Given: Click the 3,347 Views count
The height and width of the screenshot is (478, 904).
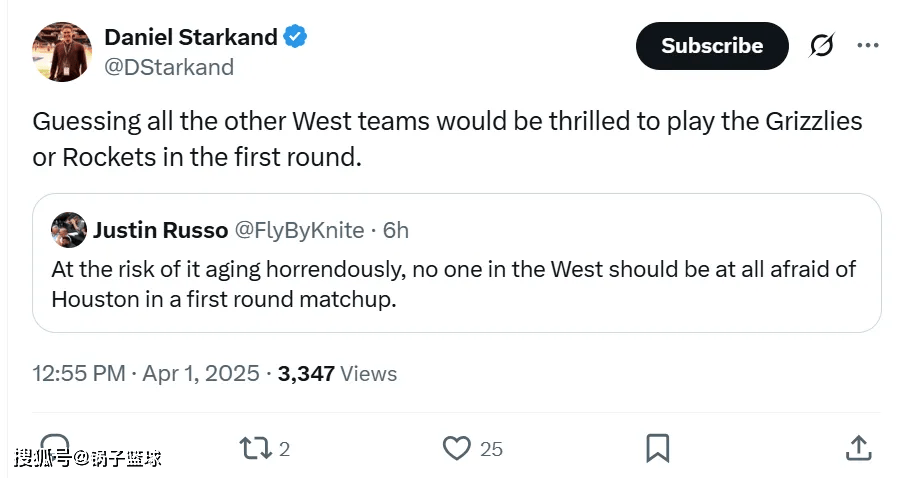Looking at the screenshot, I should pyautogui.click(x=337, y=374).
